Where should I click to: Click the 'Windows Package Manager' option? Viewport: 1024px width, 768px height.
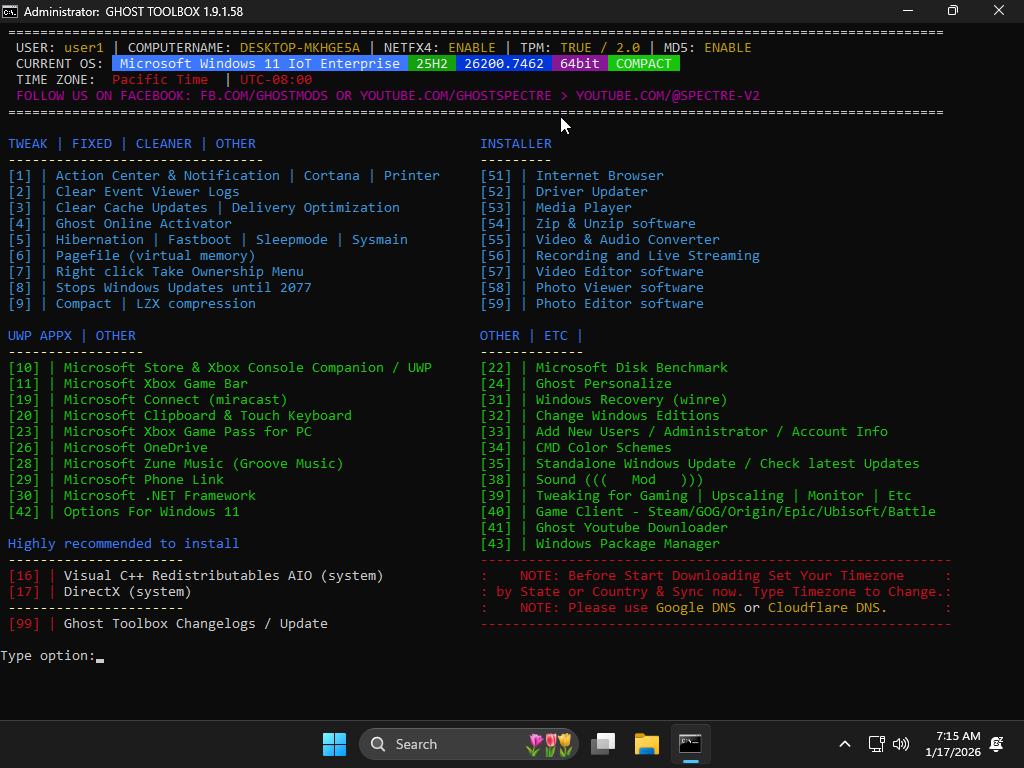[x=627, y=544]
